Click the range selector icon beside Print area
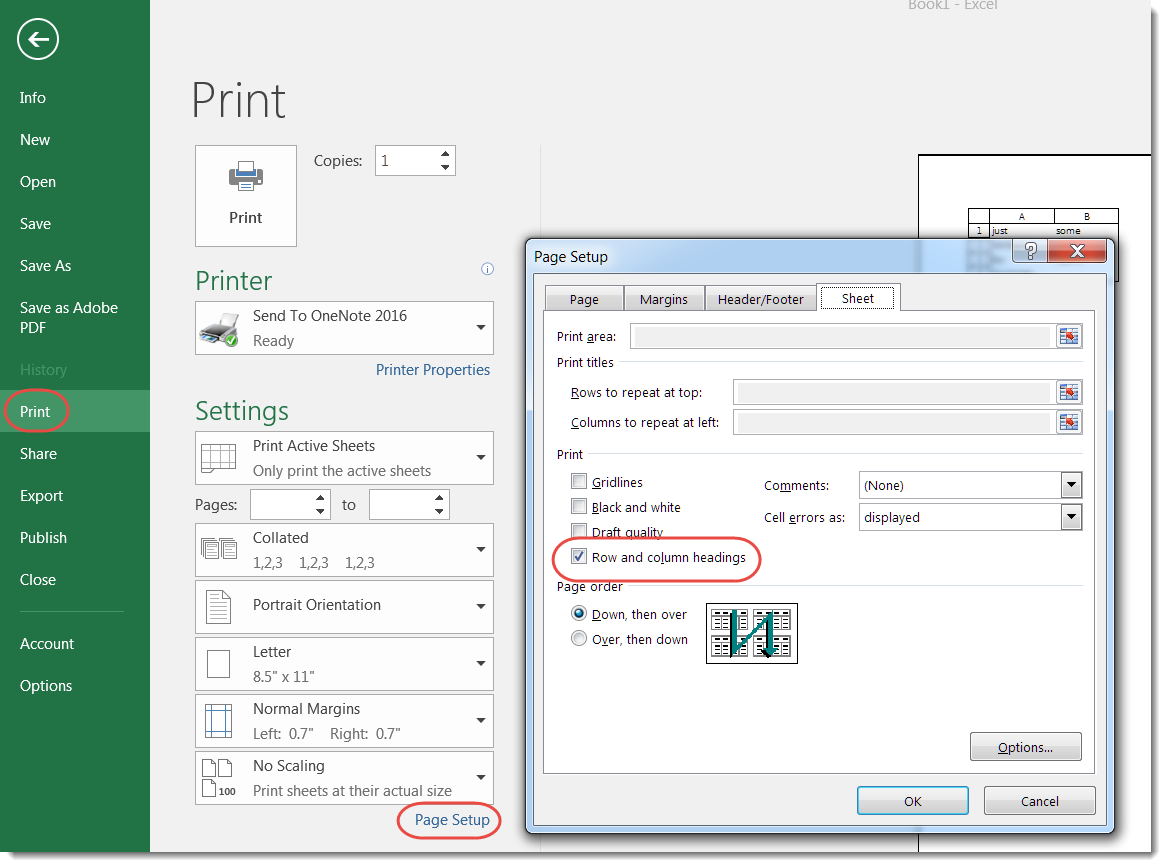This screenshot has width=1166, height=867. [x=1068, y=336]
